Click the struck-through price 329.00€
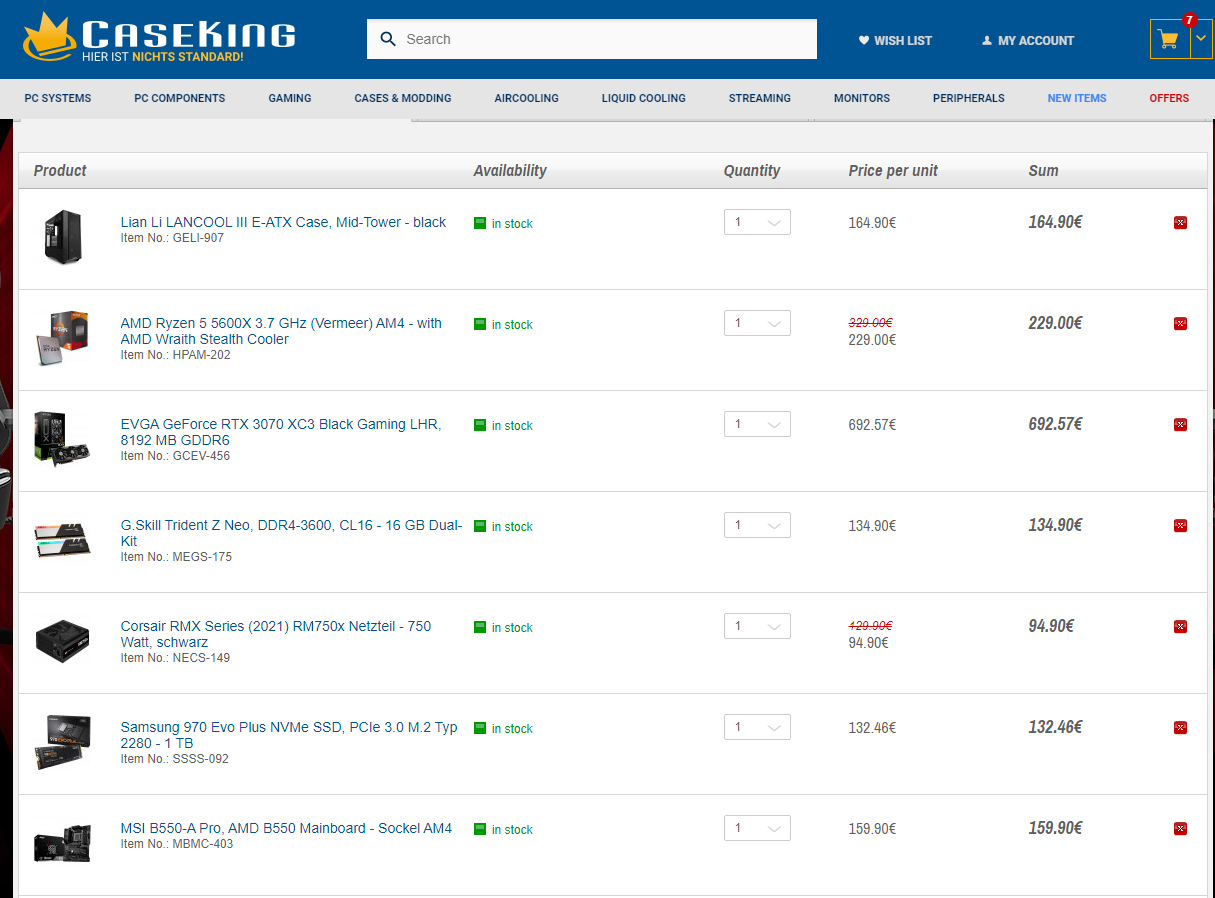This screenshot has height=898, width=1215. point(870,323)
